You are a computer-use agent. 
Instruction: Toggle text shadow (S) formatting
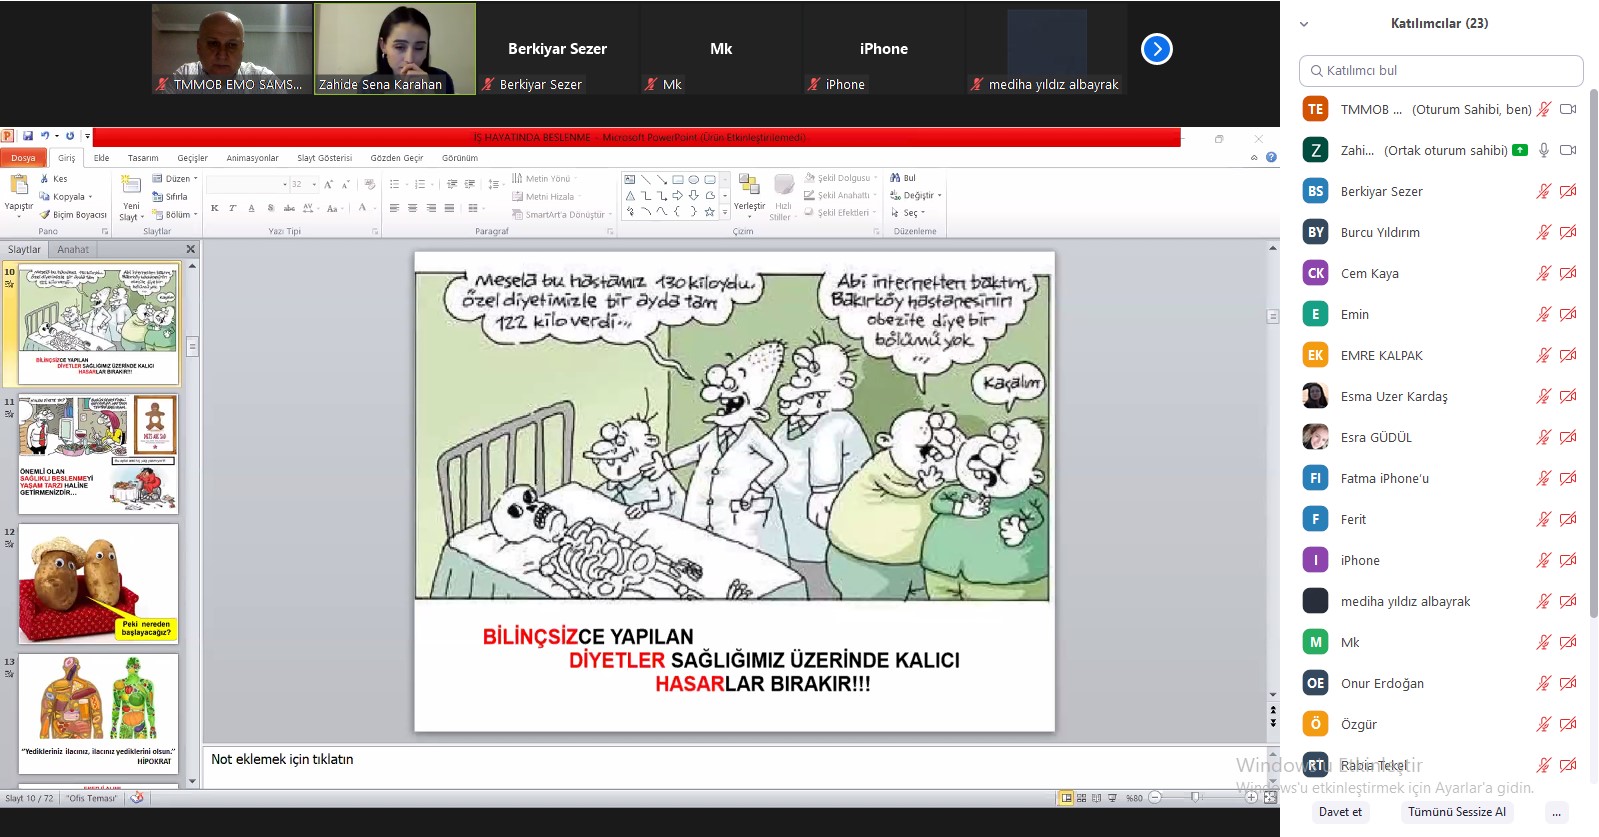(x=270, y=208)
